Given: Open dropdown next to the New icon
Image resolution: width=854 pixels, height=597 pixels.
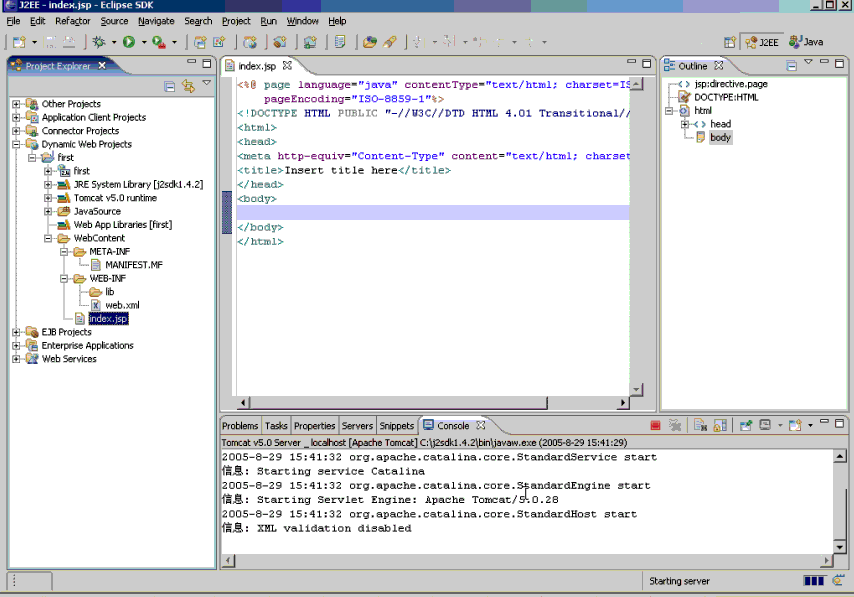Looking at the screenshot, I should point(34,42).
